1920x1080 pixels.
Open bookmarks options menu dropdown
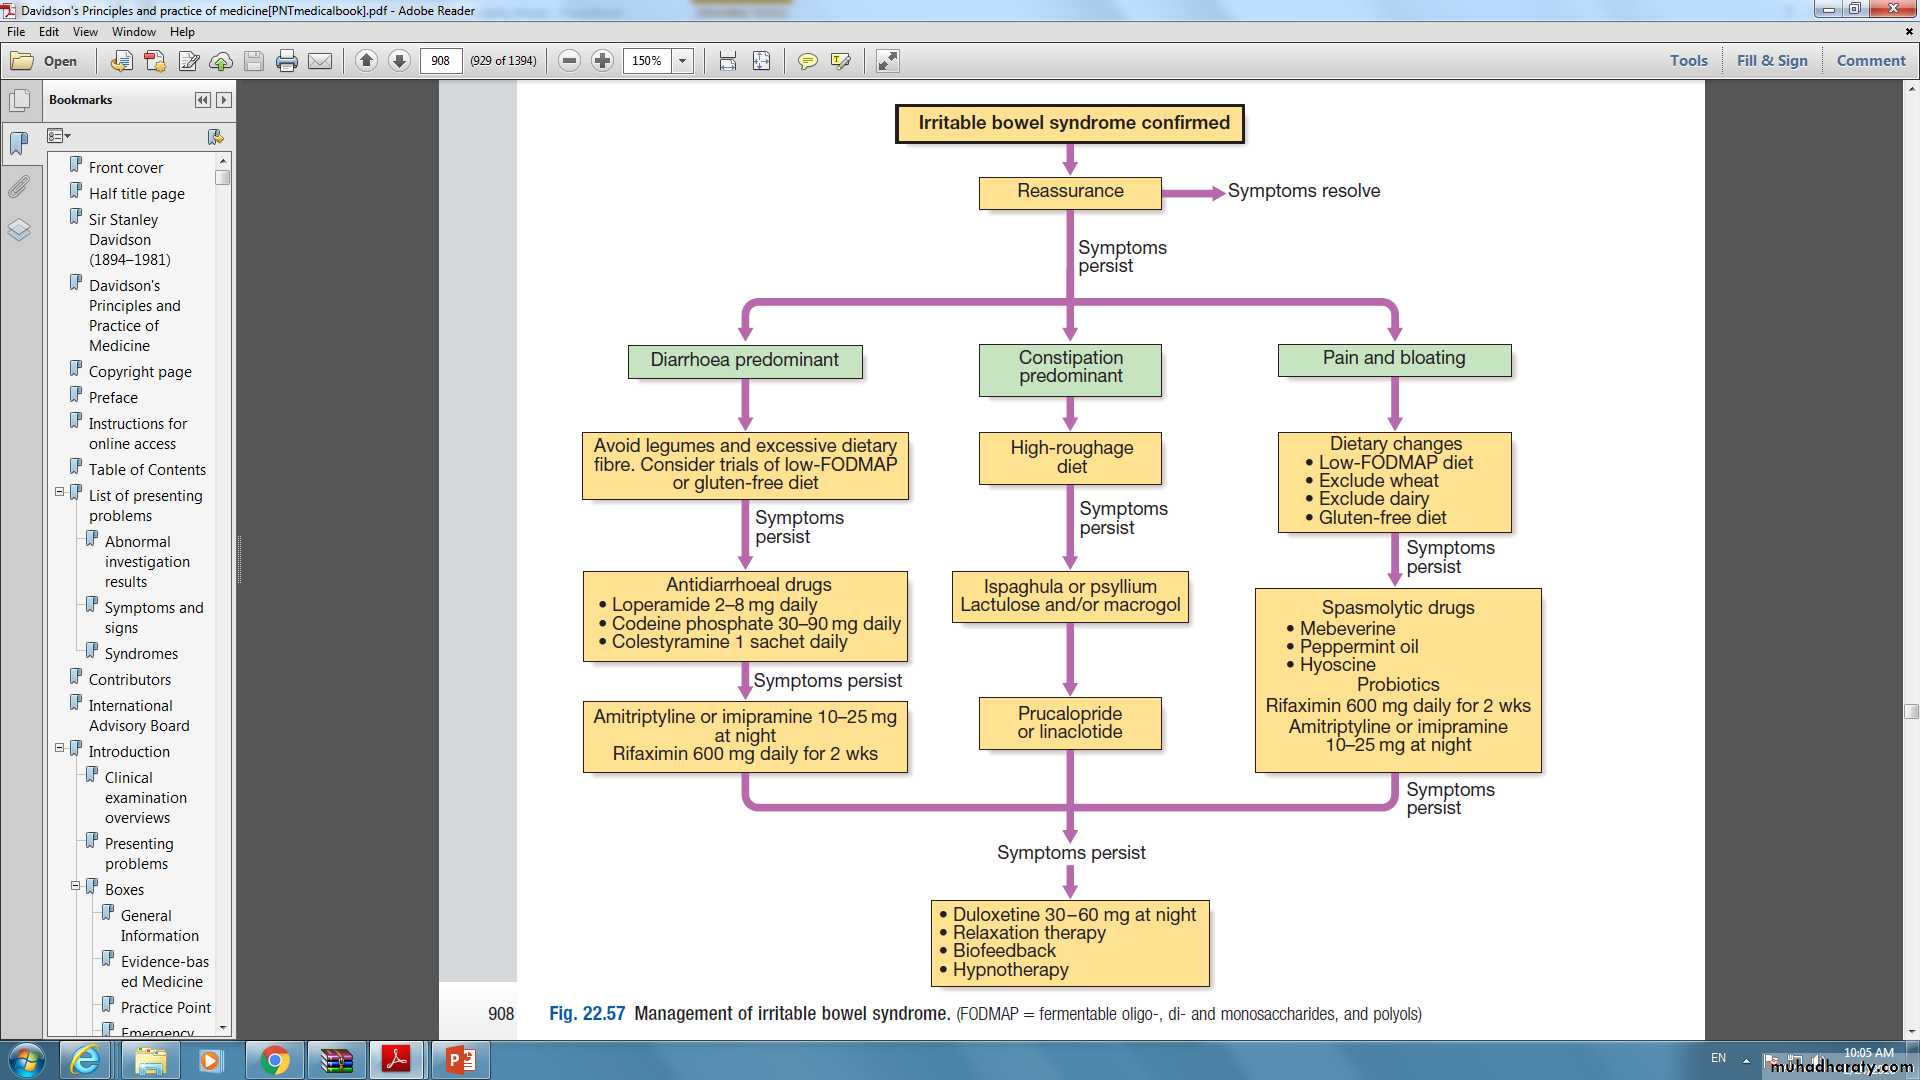[x=60, y=136]
